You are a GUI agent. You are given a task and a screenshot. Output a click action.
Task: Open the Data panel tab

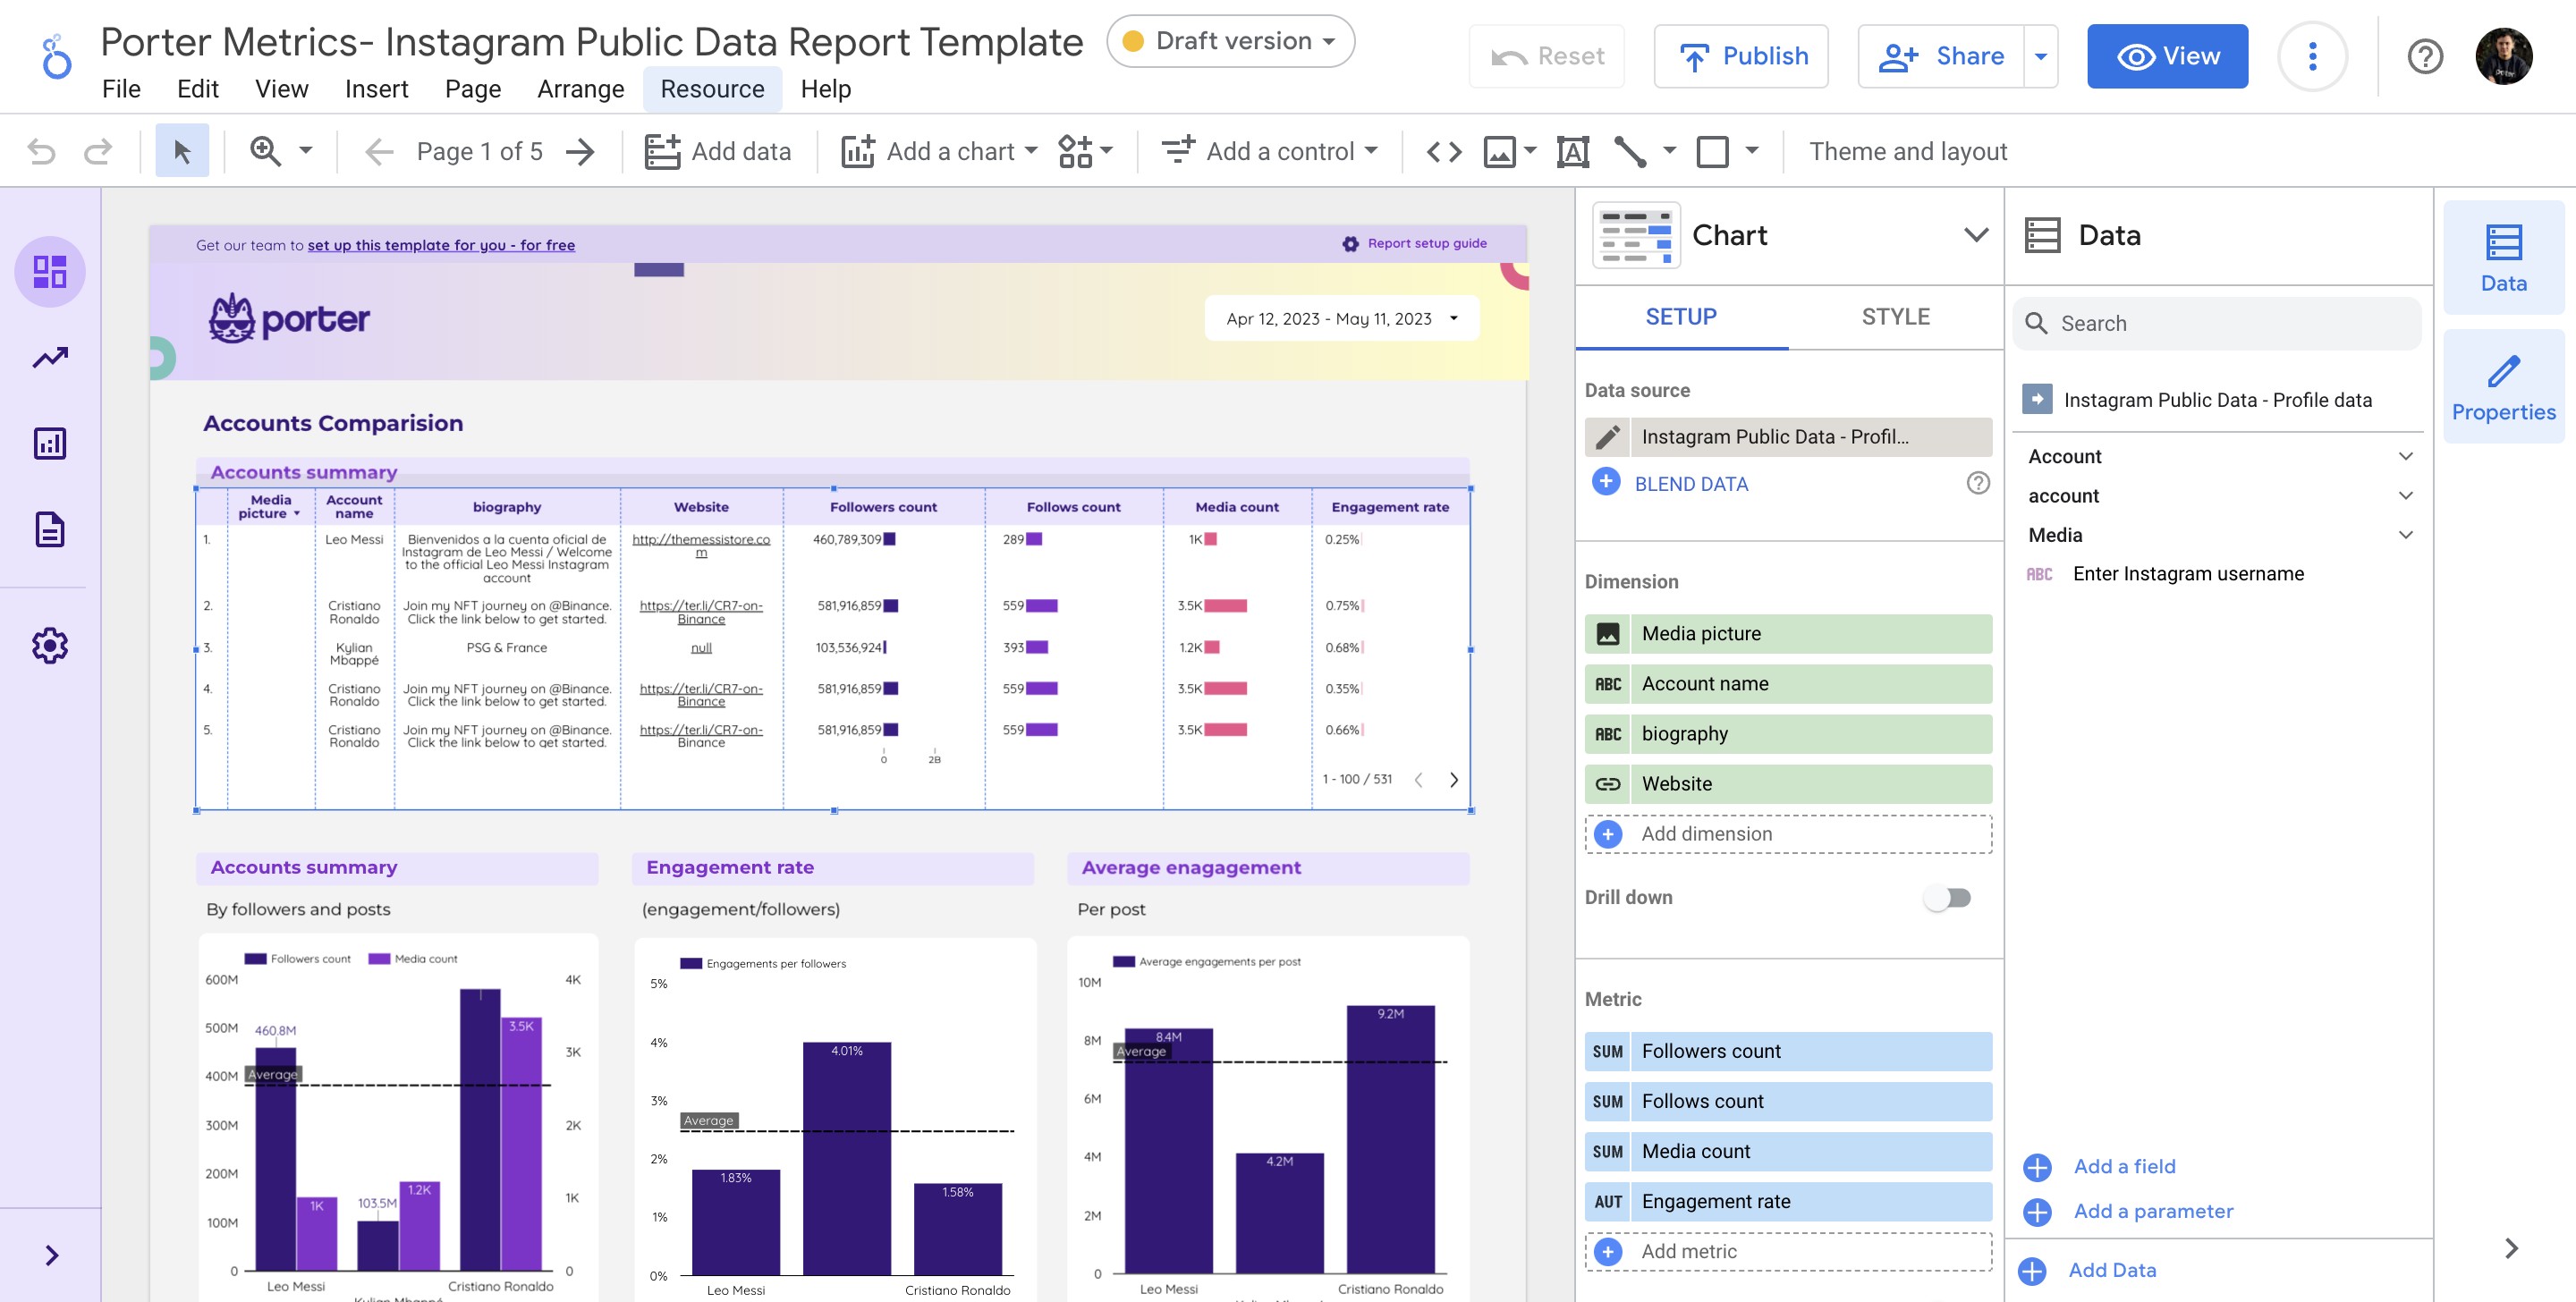tap(2503, 258)
